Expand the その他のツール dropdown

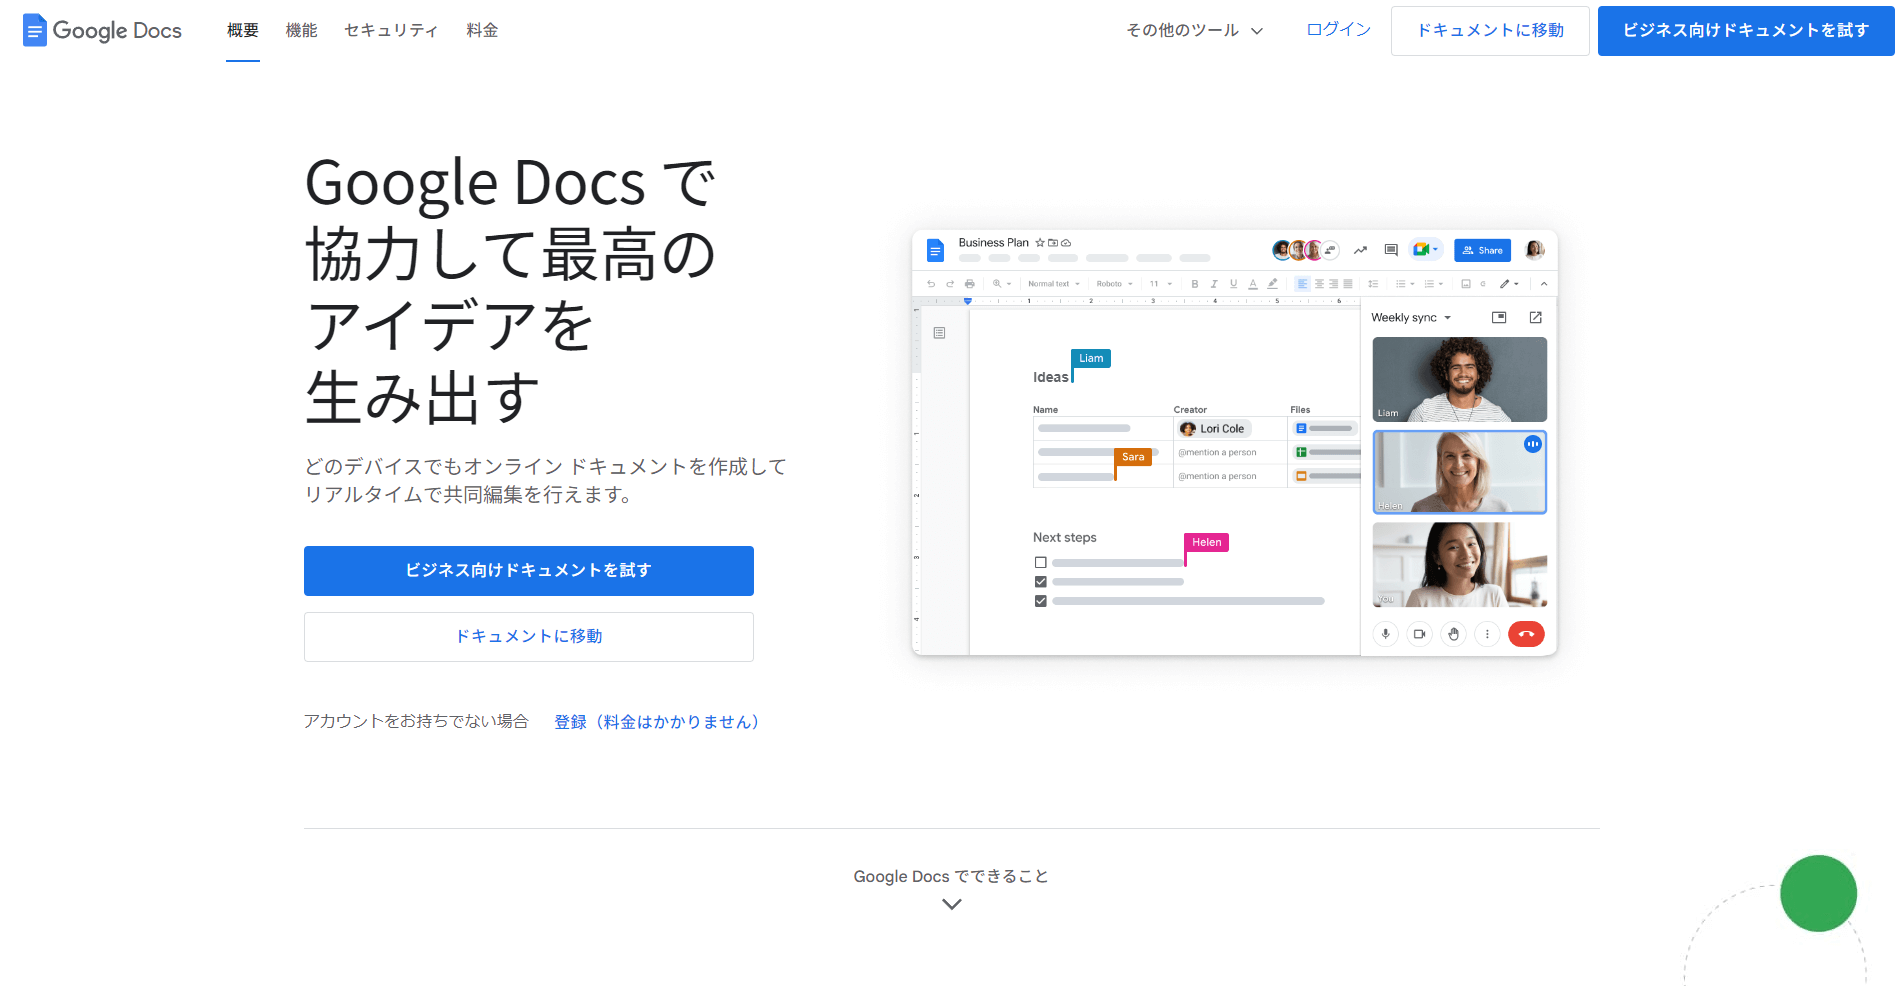(x=1194, y=30)
